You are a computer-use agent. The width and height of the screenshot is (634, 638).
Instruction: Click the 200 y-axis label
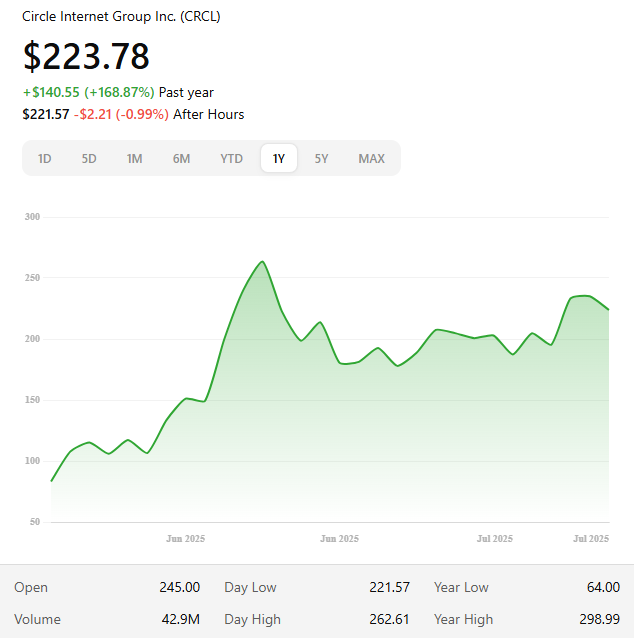coord(32,339)
